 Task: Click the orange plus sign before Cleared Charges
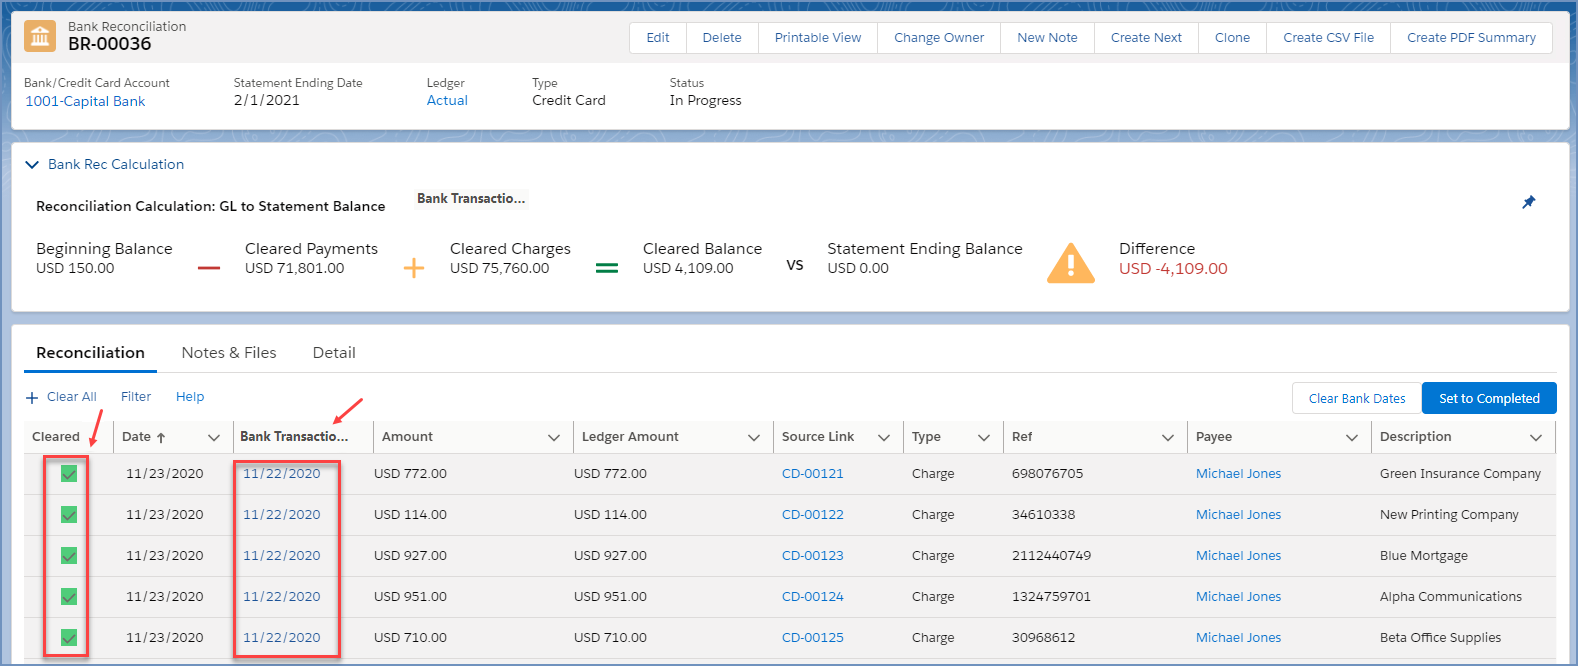click(414, 268)
